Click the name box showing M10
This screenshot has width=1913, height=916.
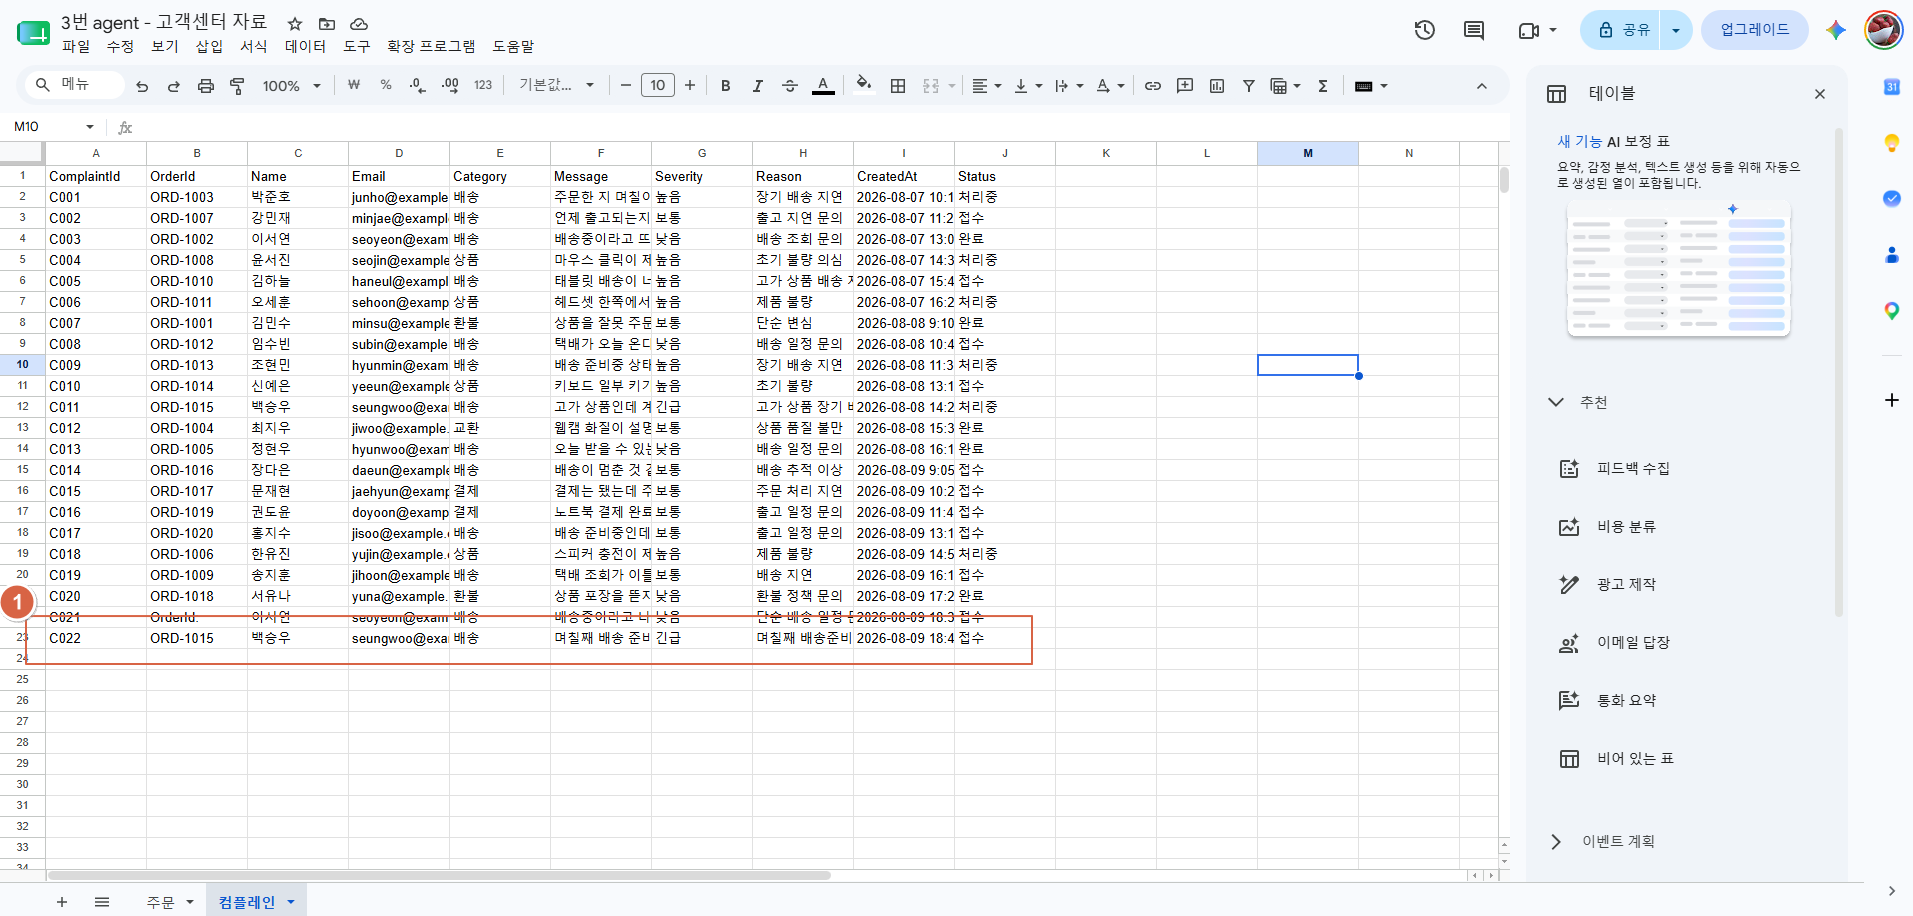click(52, 127)
